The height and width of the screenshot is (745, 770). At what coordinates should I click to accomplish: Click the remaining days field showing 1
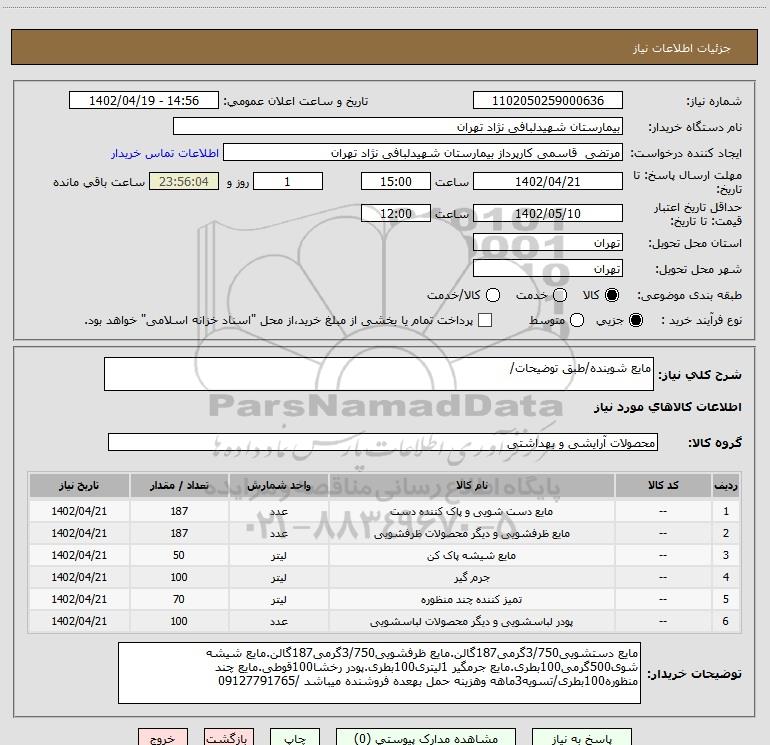(288, 181)
